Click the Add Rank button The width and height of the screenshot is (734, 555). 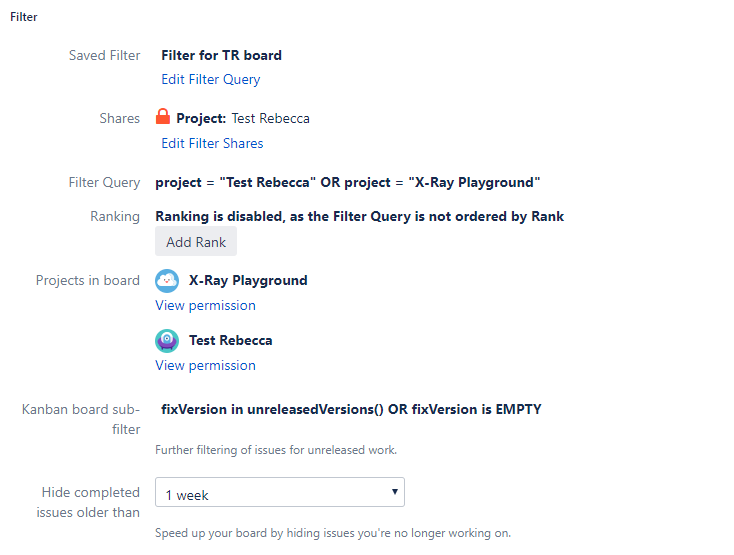pos(196,241)
